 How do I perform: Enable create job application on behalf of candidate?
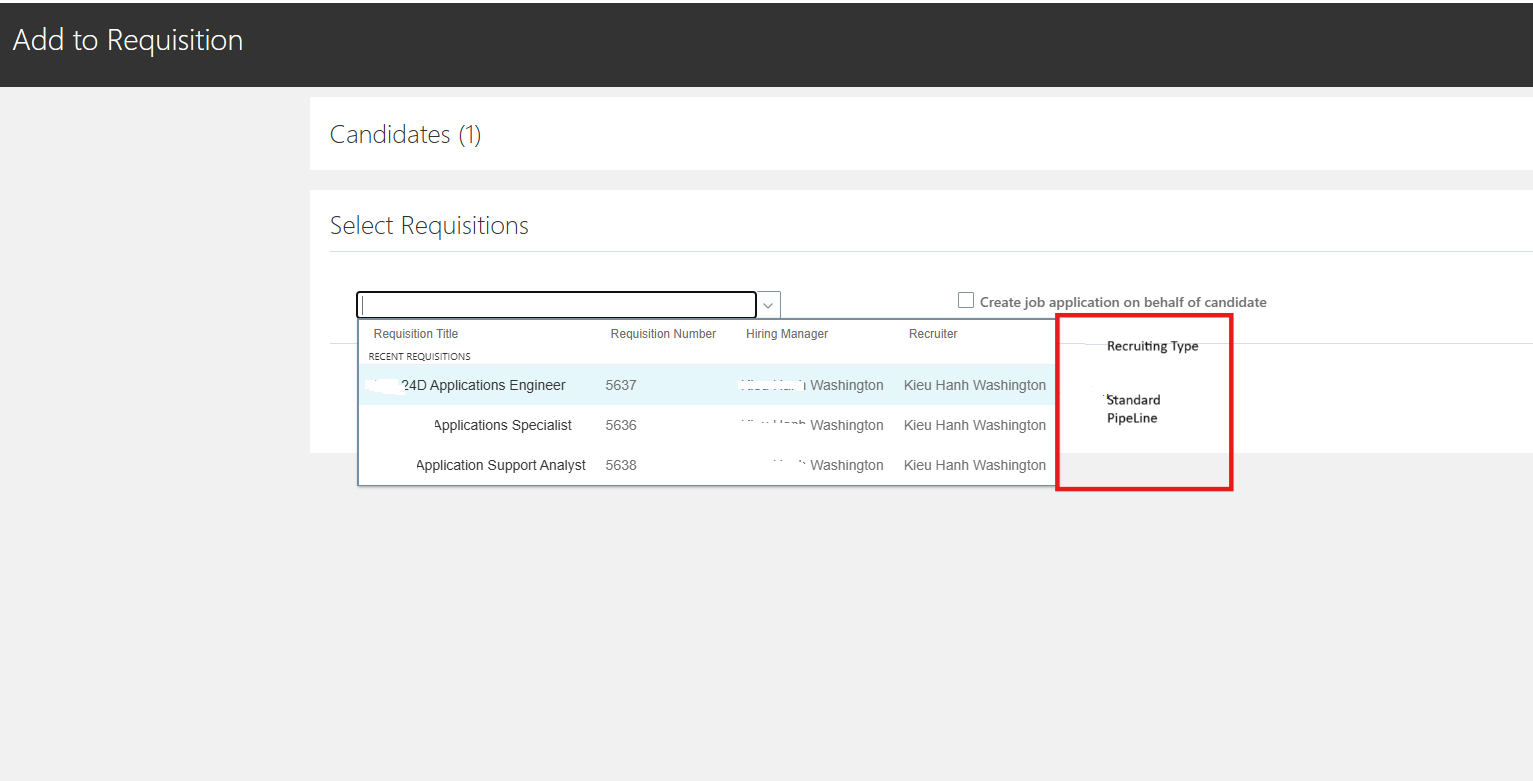pos(965,299)
